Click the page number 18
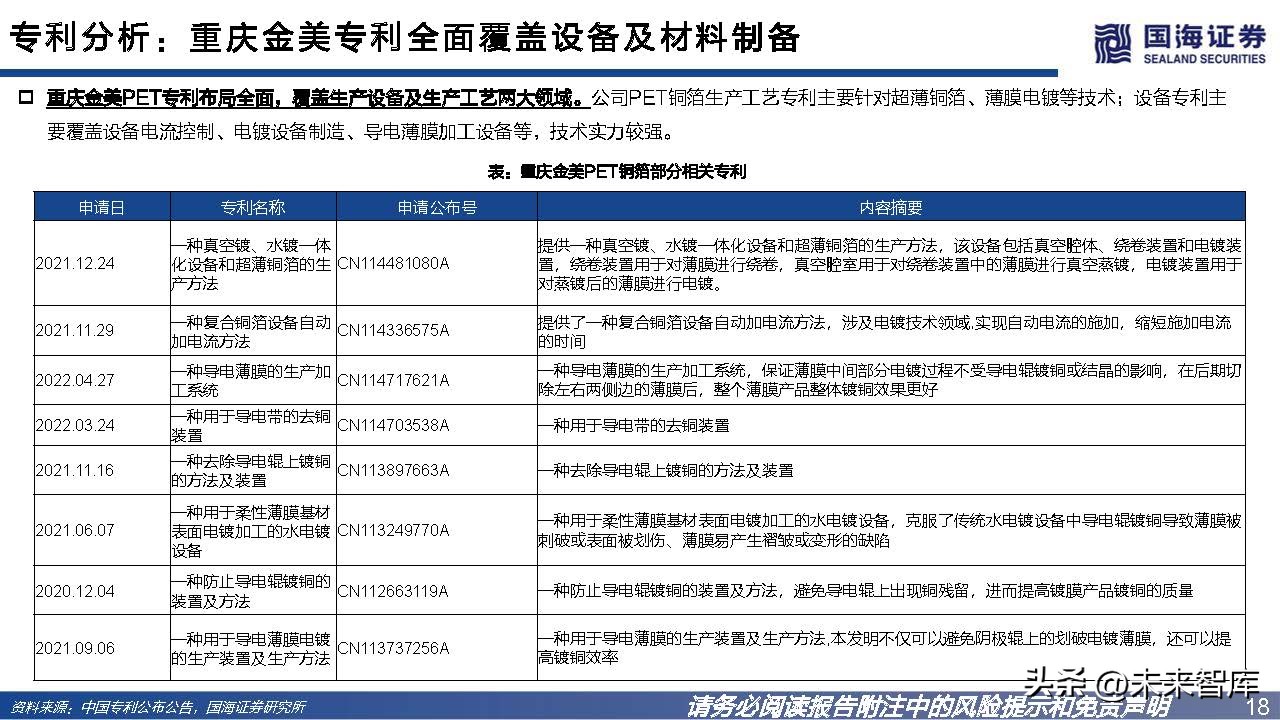The width and height of the screenshot is (1280, 720). click(1258, 707)
